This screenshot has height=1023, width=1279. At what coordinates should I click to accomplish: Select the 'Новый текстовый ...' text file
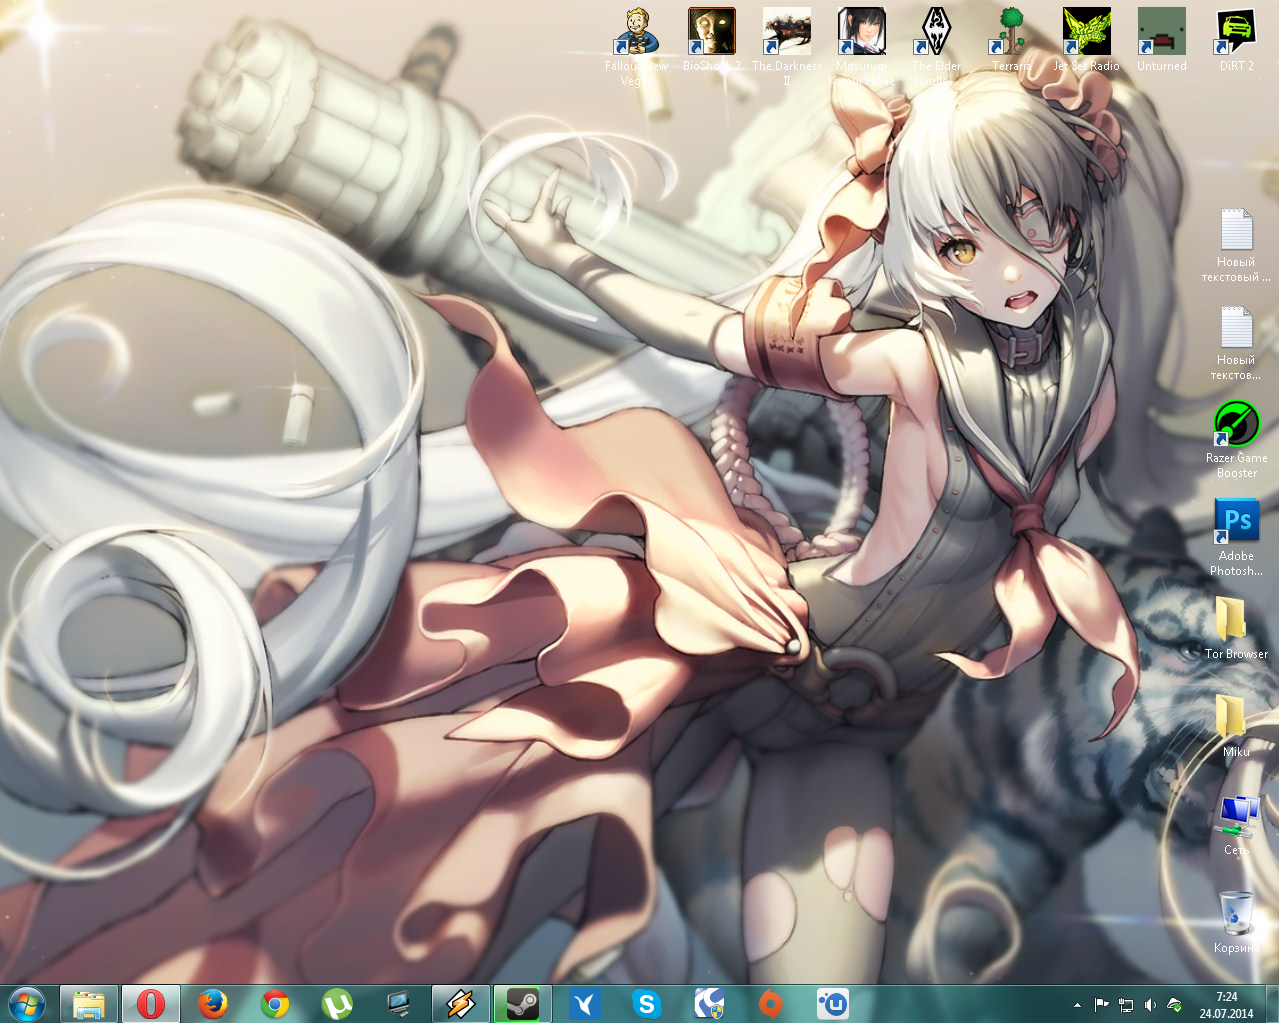click(1237, 245)
